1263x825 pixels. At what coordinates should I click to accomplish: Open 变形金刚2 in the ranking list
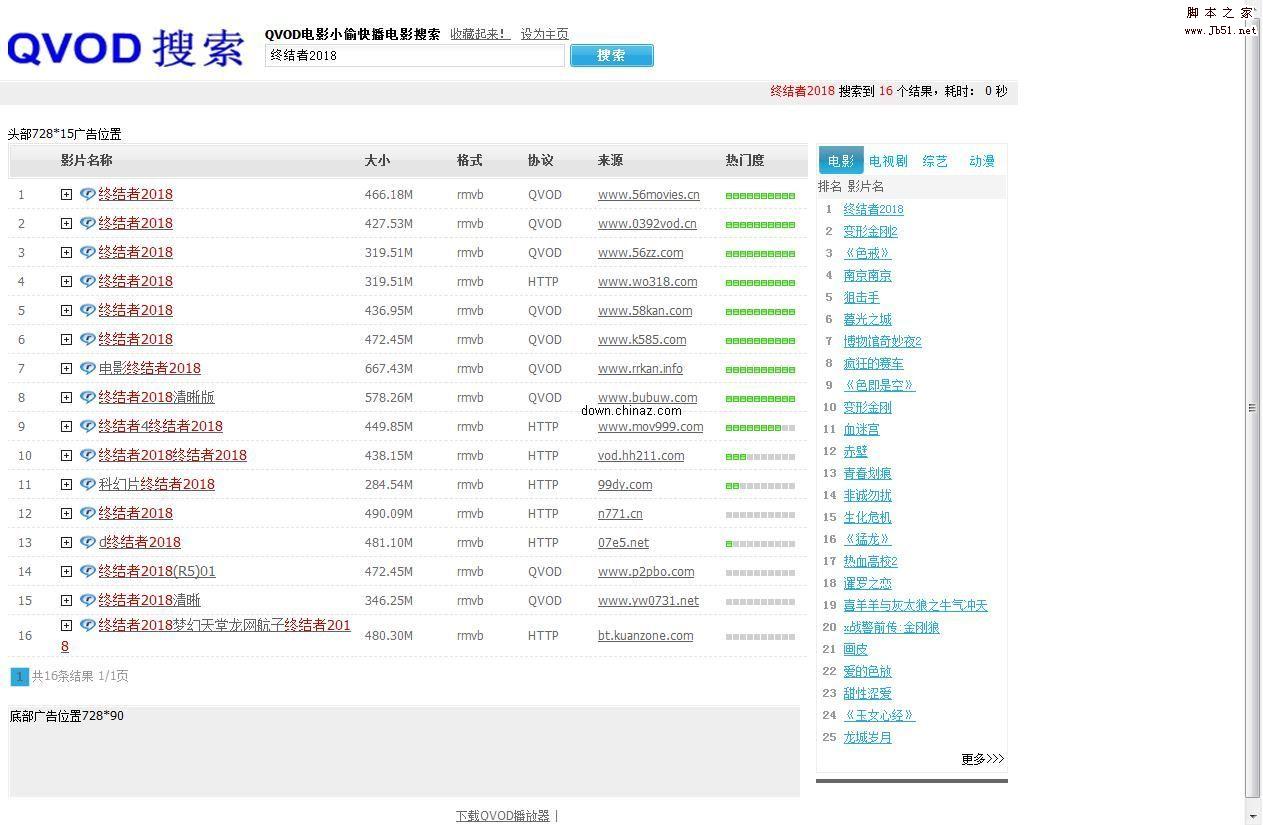(x=870, y=231)
